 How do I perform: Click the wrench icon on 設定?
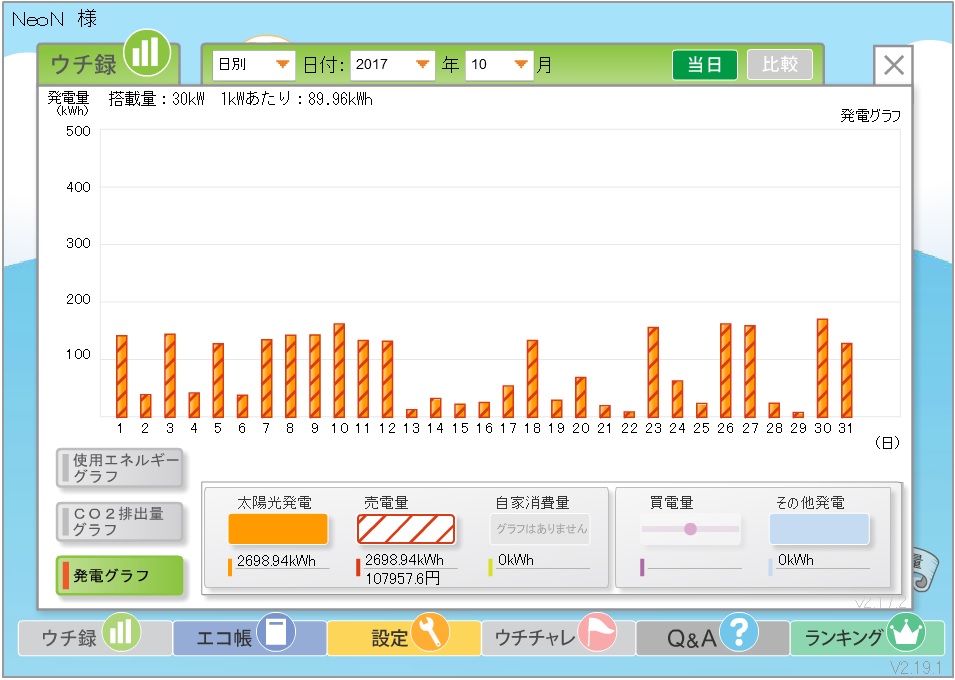430,632
